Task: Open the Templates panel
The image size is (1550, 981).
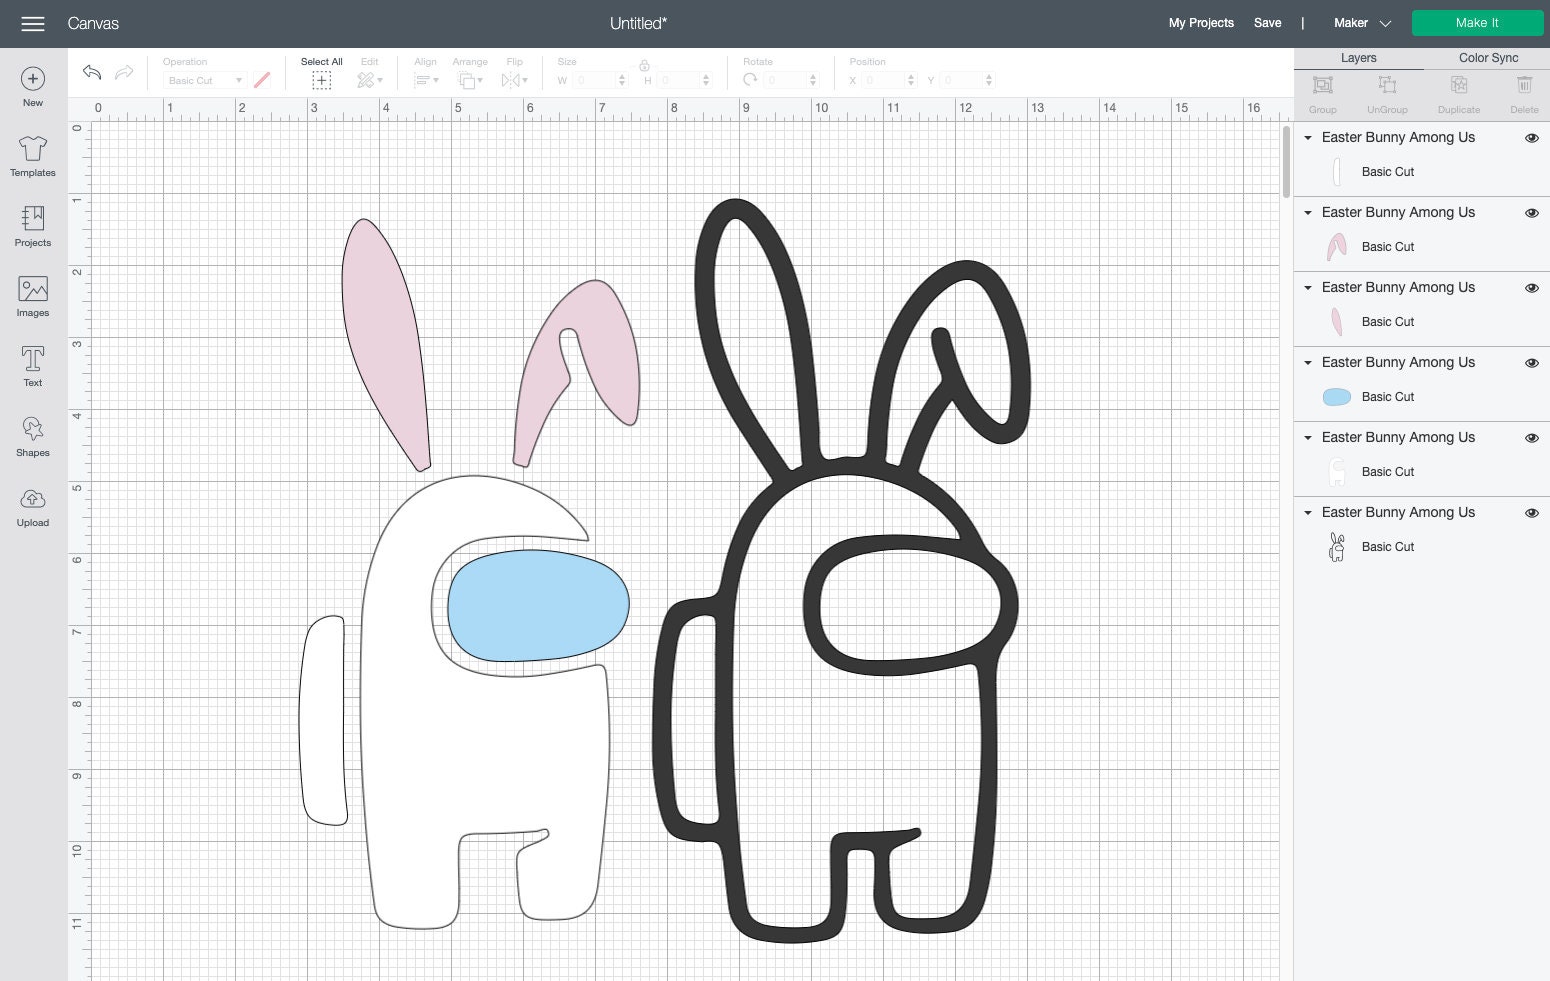Action: pyautogui.click(x=32, y=156)
